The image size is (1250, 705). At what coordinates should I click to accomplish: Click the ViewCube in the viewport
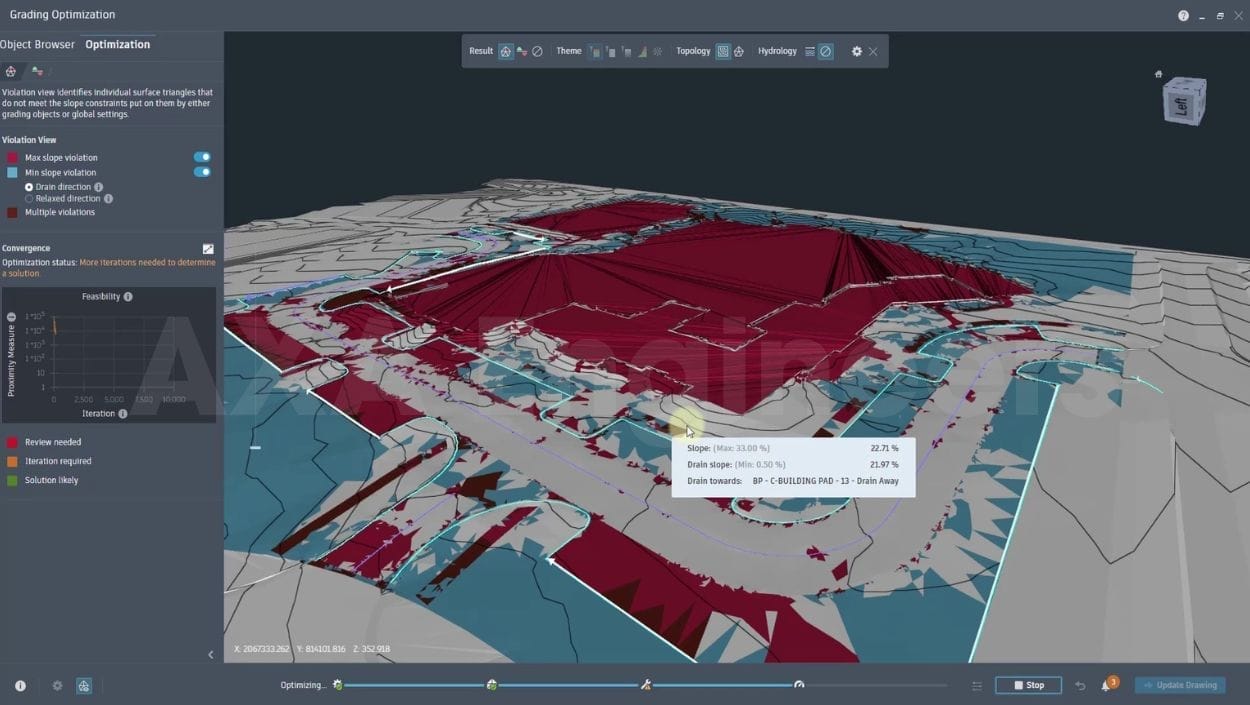tap(1184, 101)
